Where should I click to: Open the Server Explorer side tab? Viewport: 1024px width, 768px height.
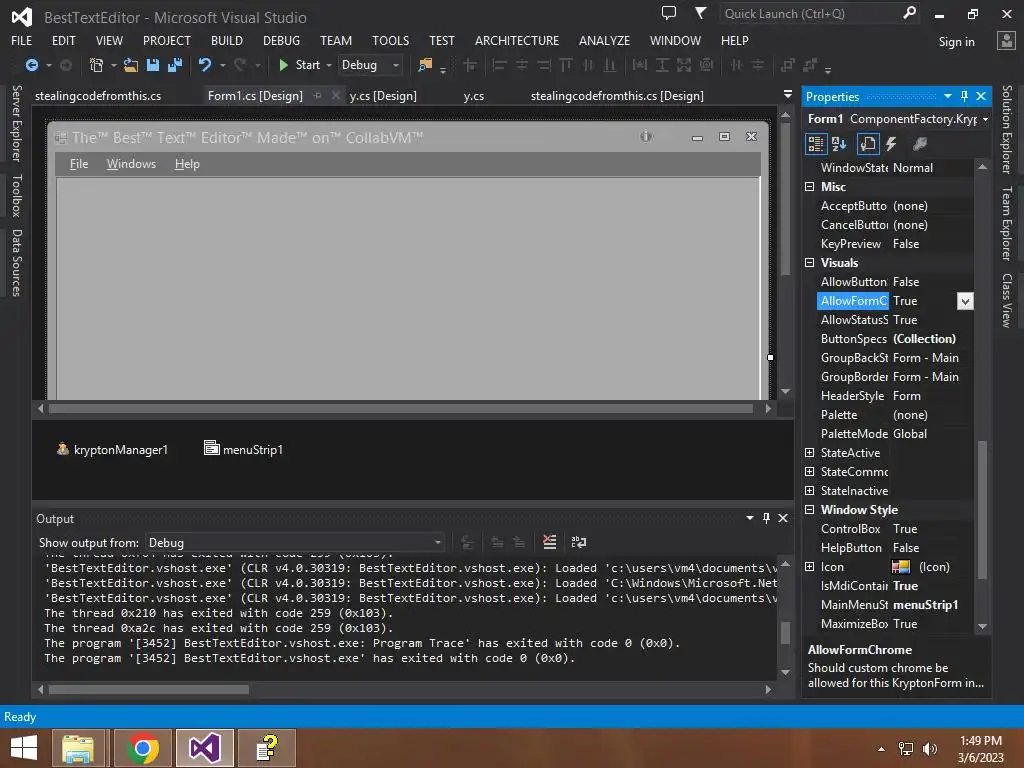coord(16,123)
